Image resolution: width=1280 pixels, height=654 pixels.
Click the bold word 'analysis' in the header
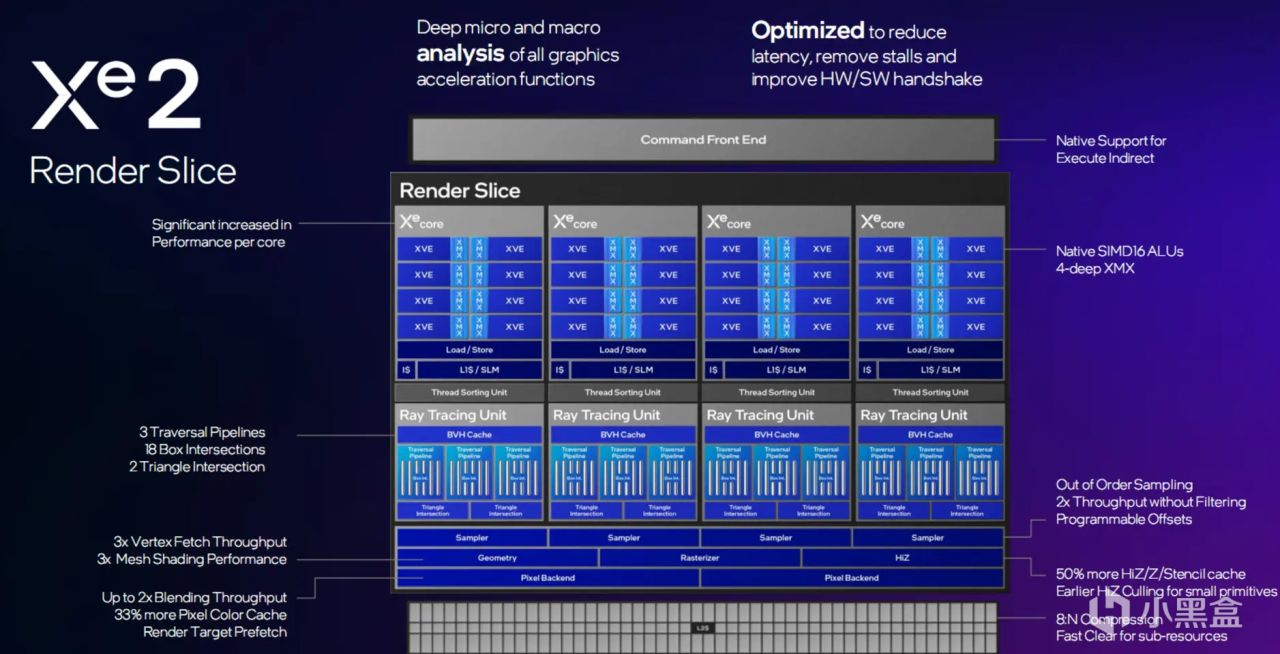[460, 54]
